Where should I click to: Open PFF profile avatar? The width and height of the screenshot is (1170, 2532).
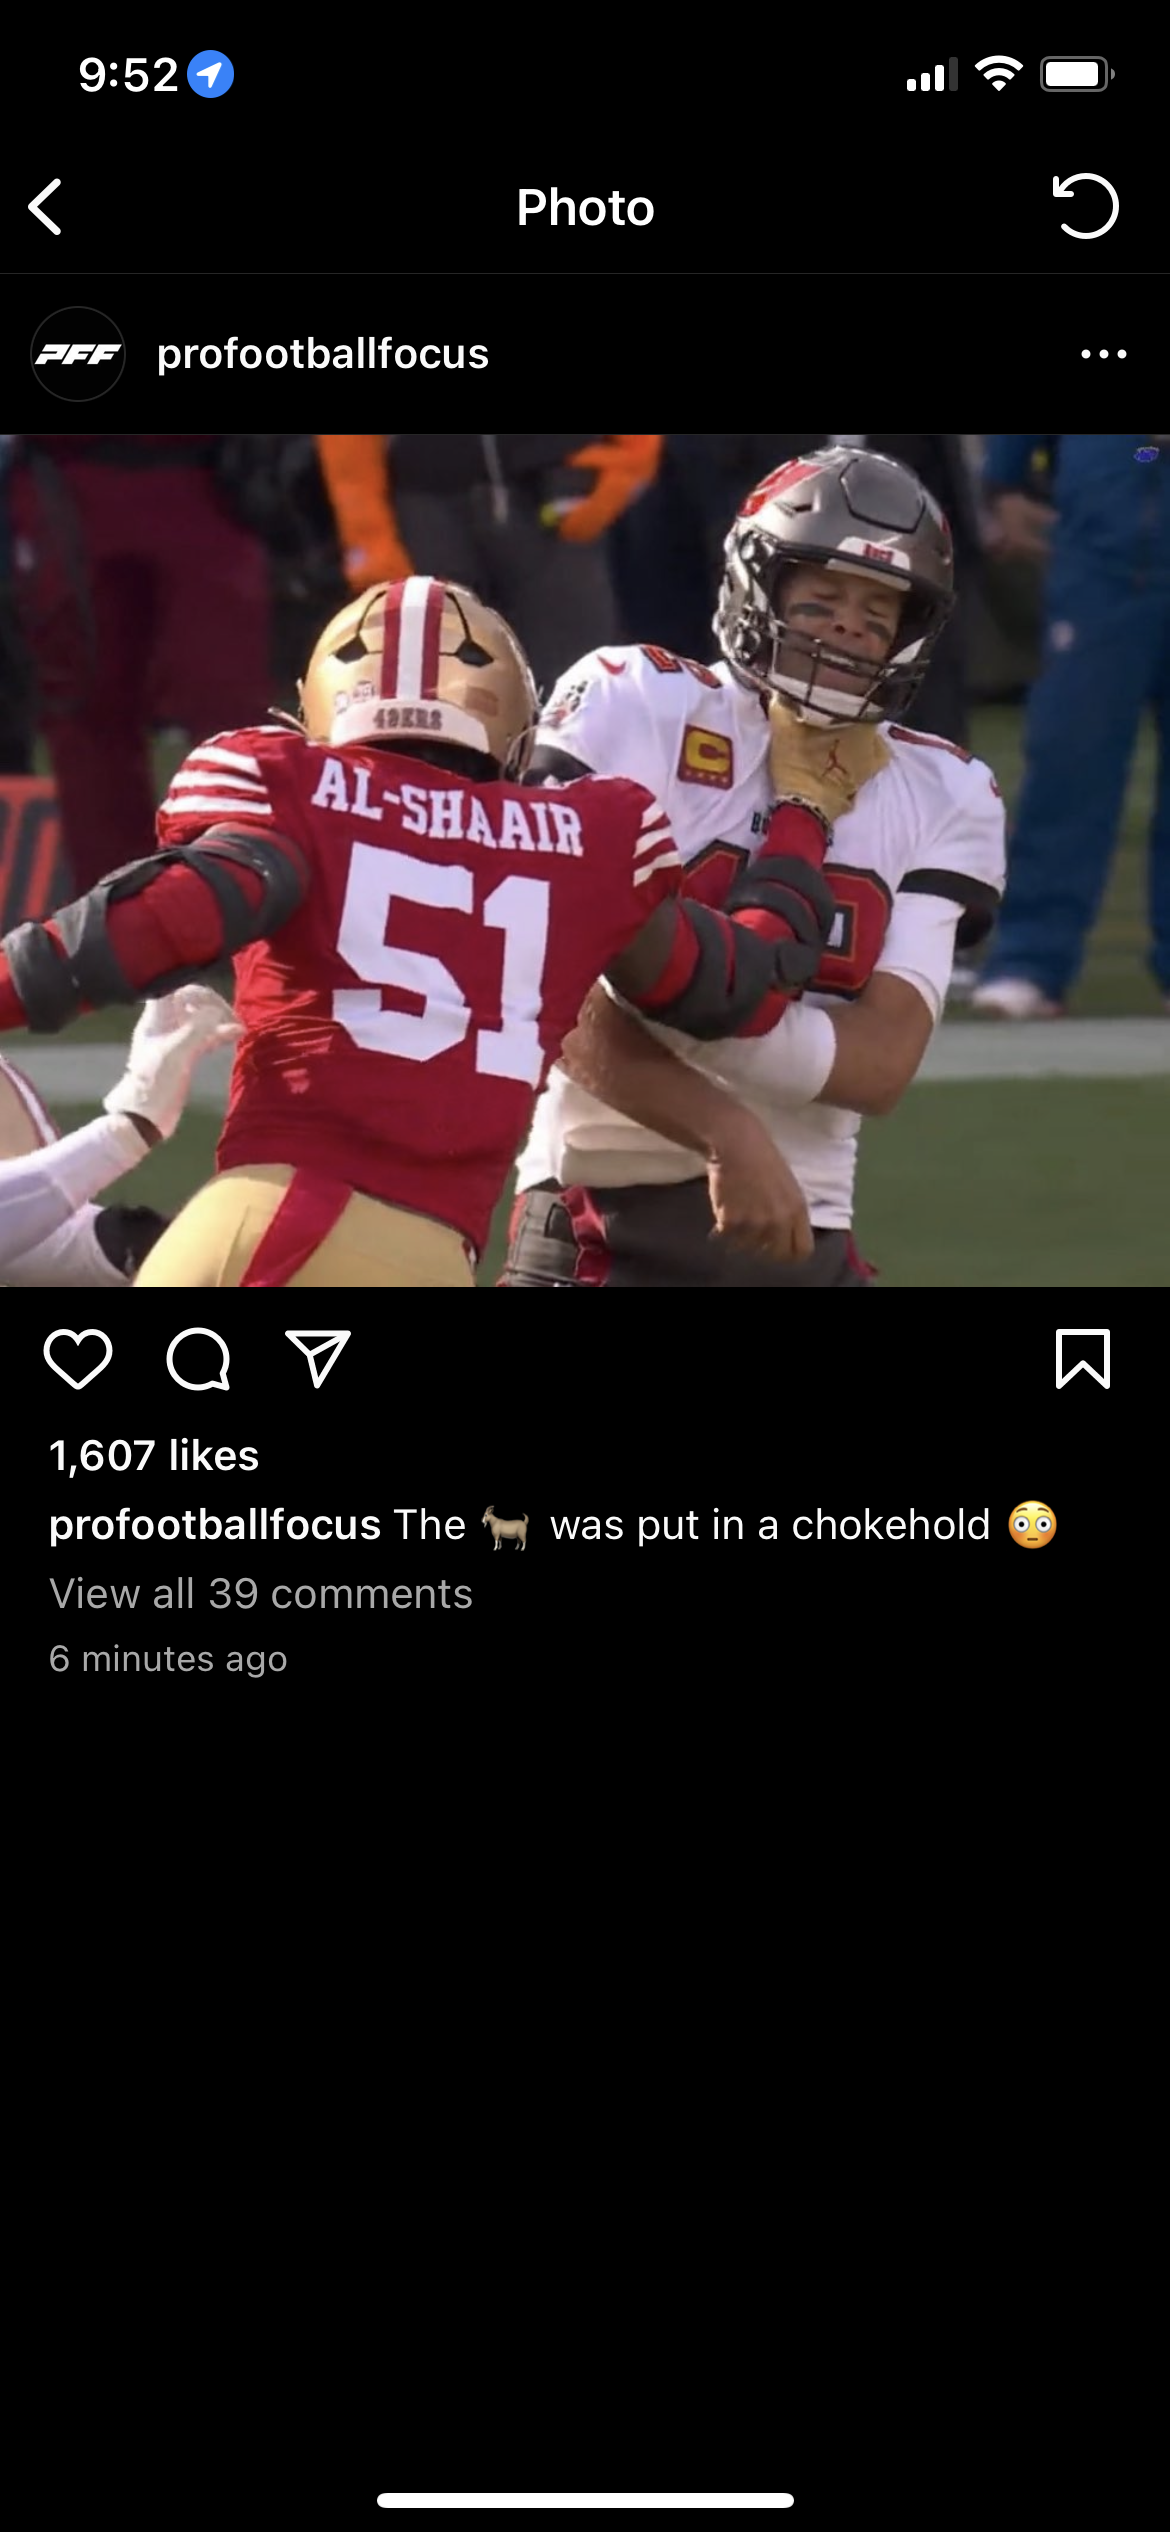pos(78,354)
